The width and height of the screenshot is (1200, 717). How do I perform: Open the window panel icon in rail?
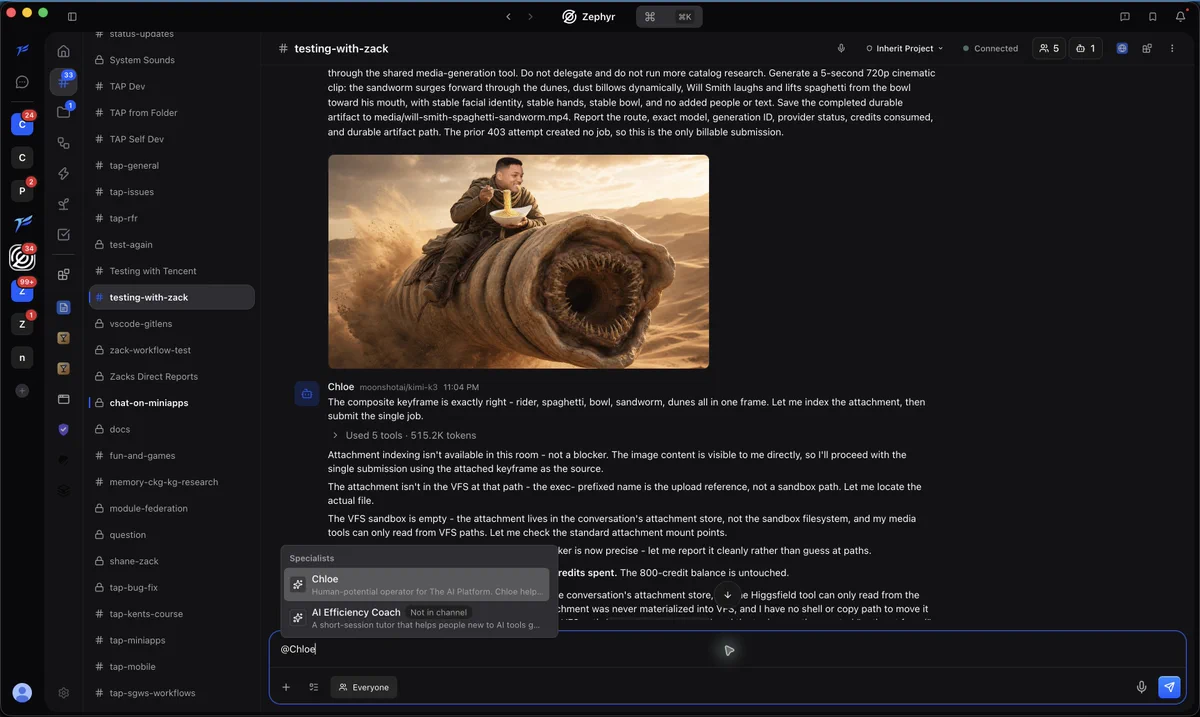coord(63,399)
